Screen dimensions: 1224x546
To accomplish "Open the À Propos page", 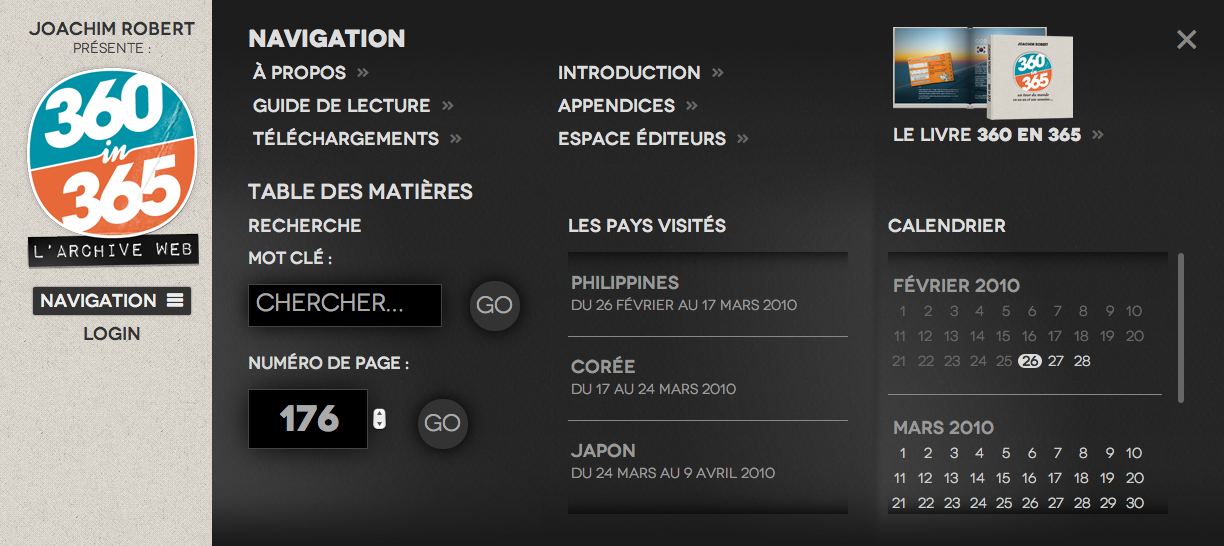I will tap(300, 73).
